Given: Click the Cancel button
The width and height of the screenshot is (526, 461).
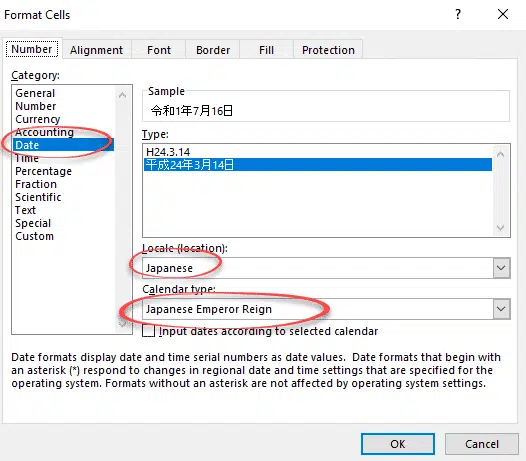Looking at the screenshot, I should tap(482, 444).
